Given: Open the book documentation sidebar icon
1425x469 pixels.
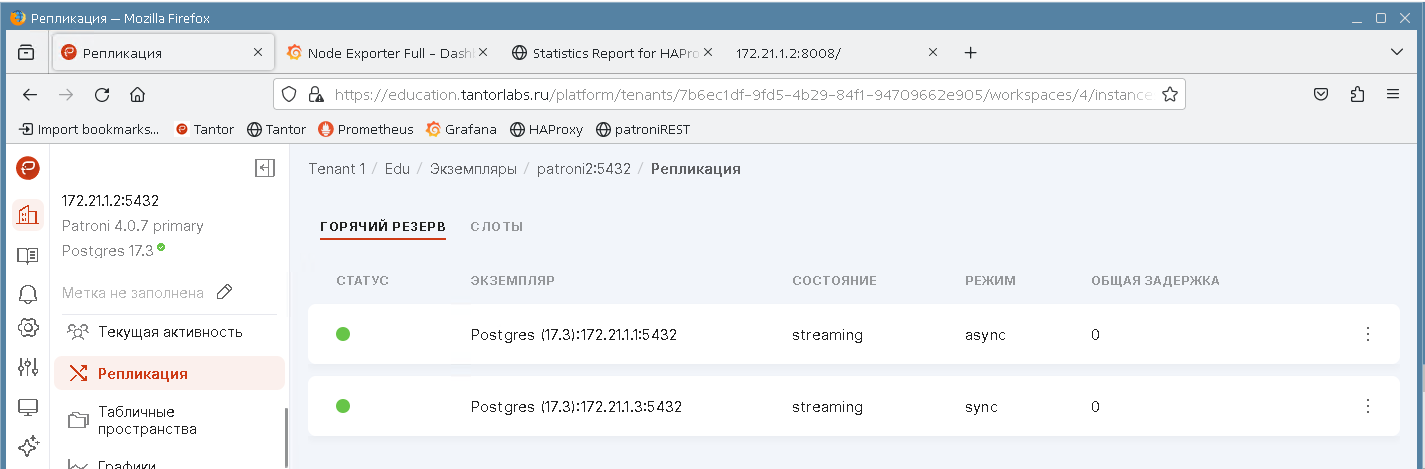Looking at the screenshot, I should pyautogui.click(x=28, y=256).
